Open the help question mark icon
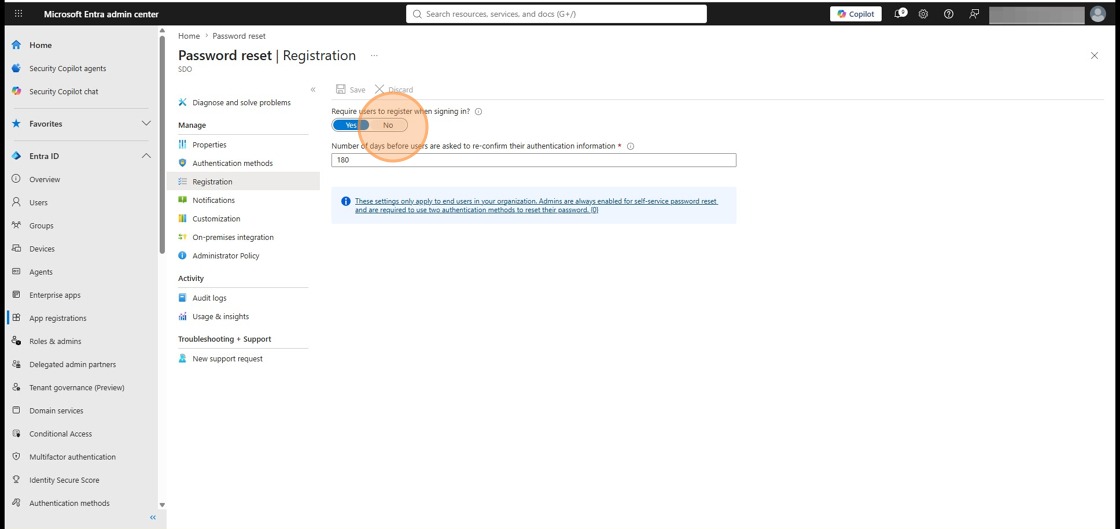Screen dimensions: 1120x529 [949, 14]
